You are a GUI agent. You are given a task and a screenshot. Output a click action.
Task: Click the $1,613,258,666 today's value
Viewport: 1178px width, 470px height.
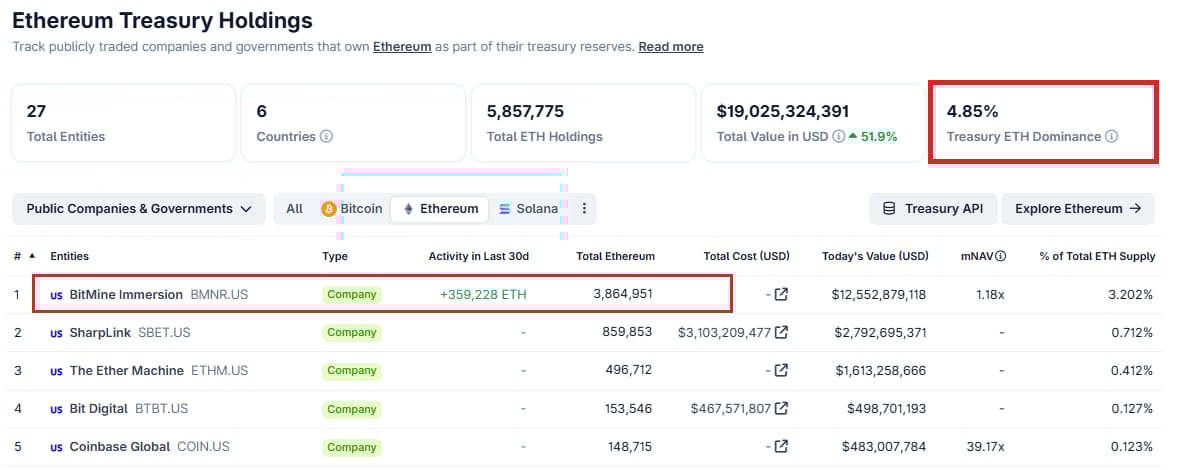880,370
